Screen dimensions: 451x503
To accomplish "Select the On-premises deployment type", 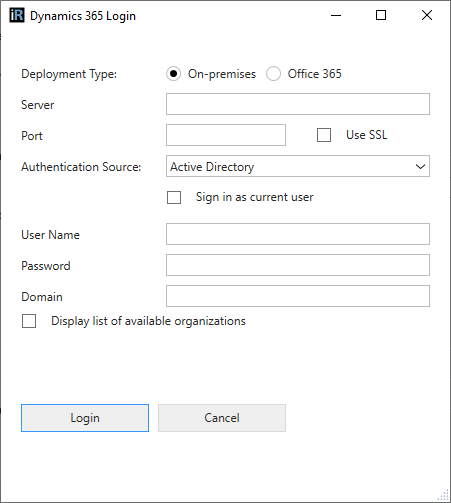I will click(173, 74).
